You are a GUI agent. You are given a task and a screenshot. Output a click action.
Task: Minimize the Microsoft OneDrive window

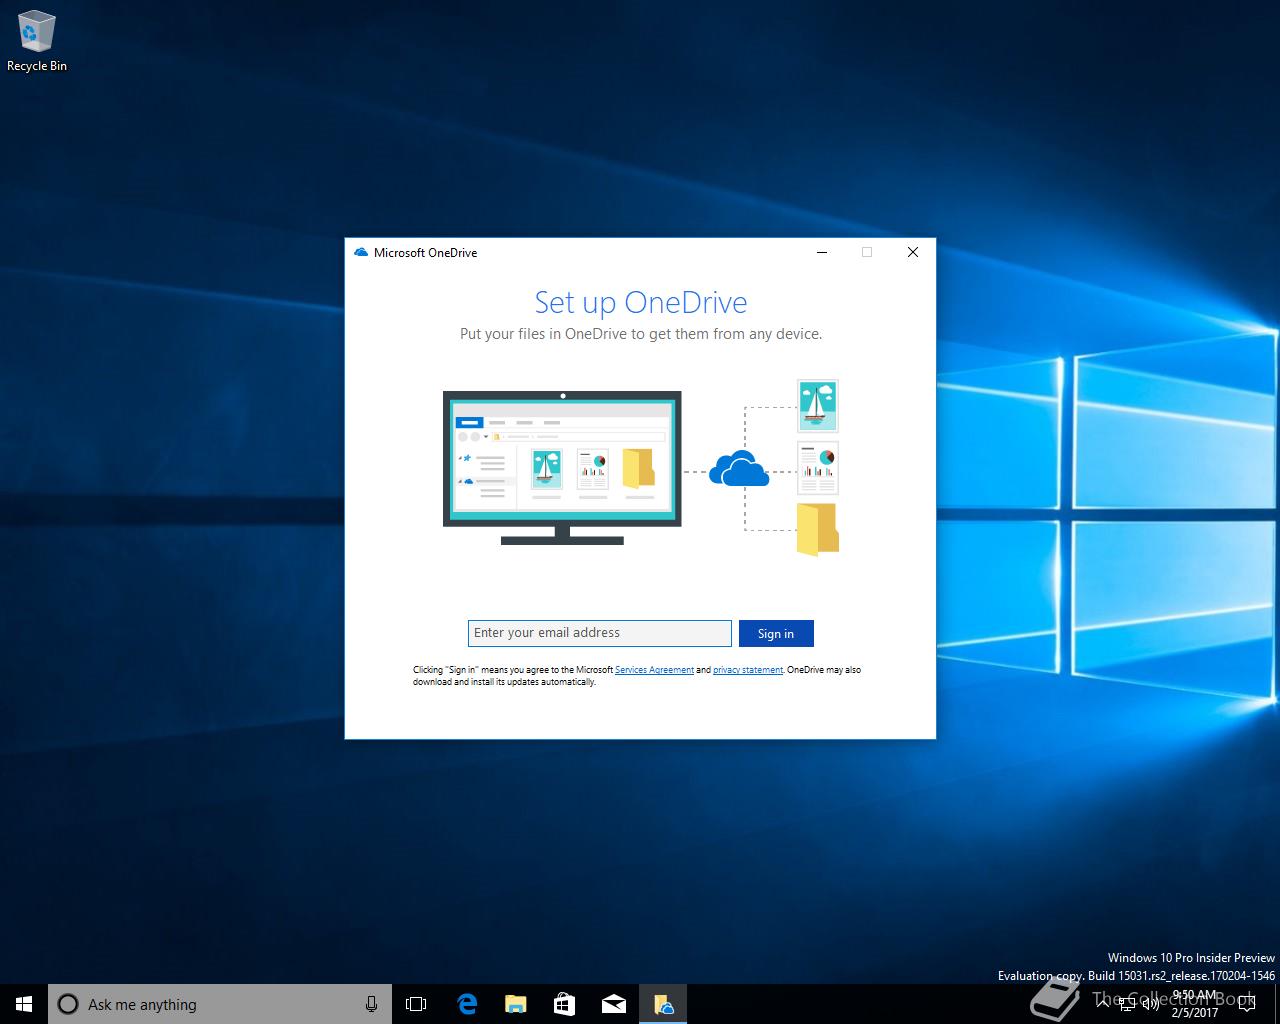pyautogui.click(x=822, y=252)
